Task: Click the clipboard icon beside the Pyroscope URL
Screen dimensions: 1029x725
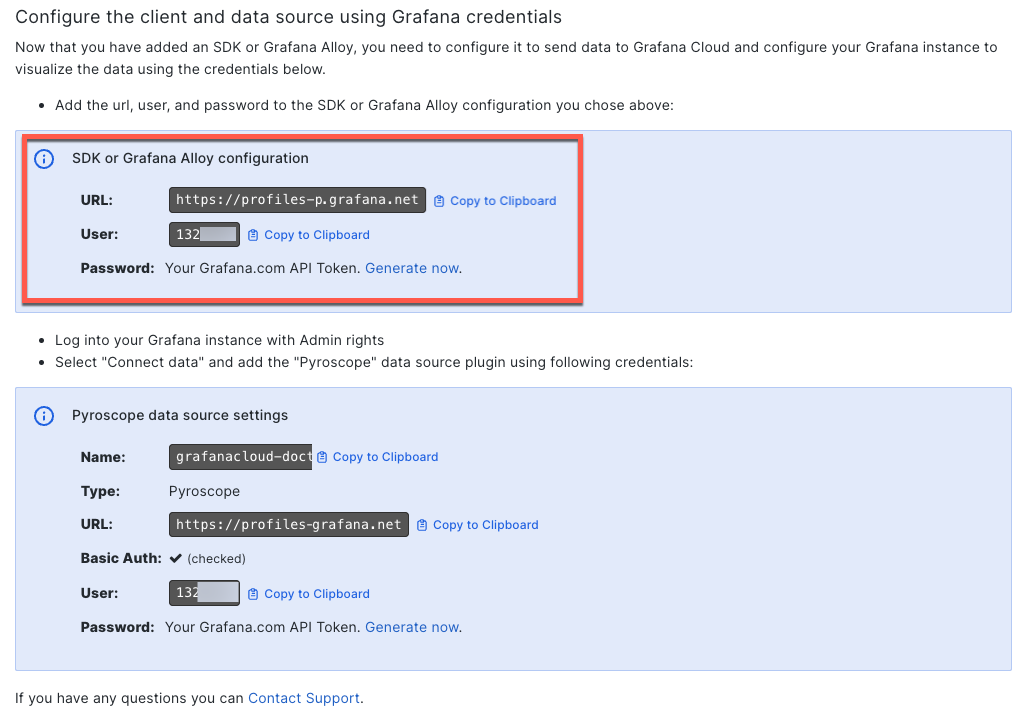Action: [x=423, y=524]
